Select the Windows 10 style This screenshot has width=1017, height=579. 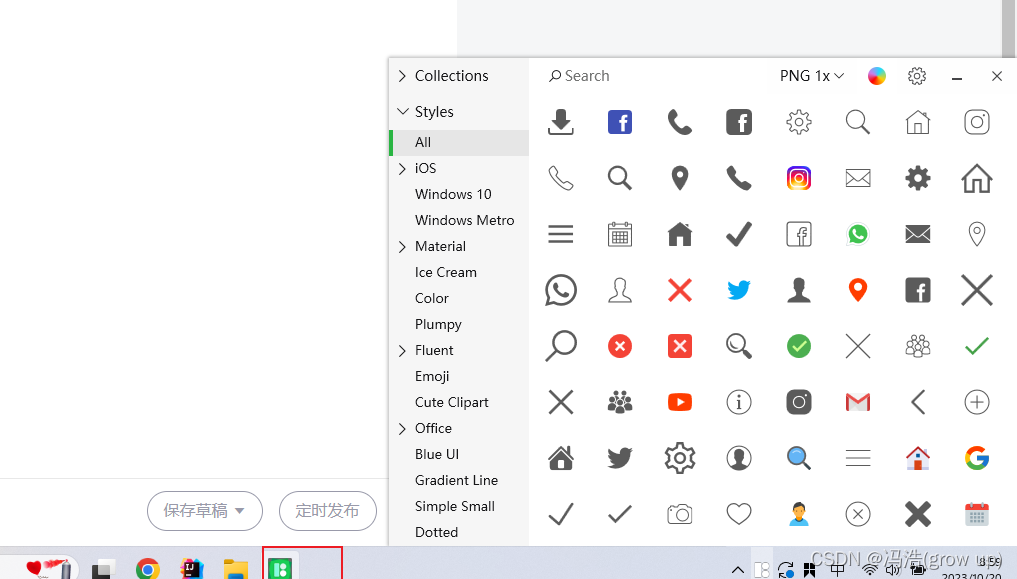[x=453, y=195]
